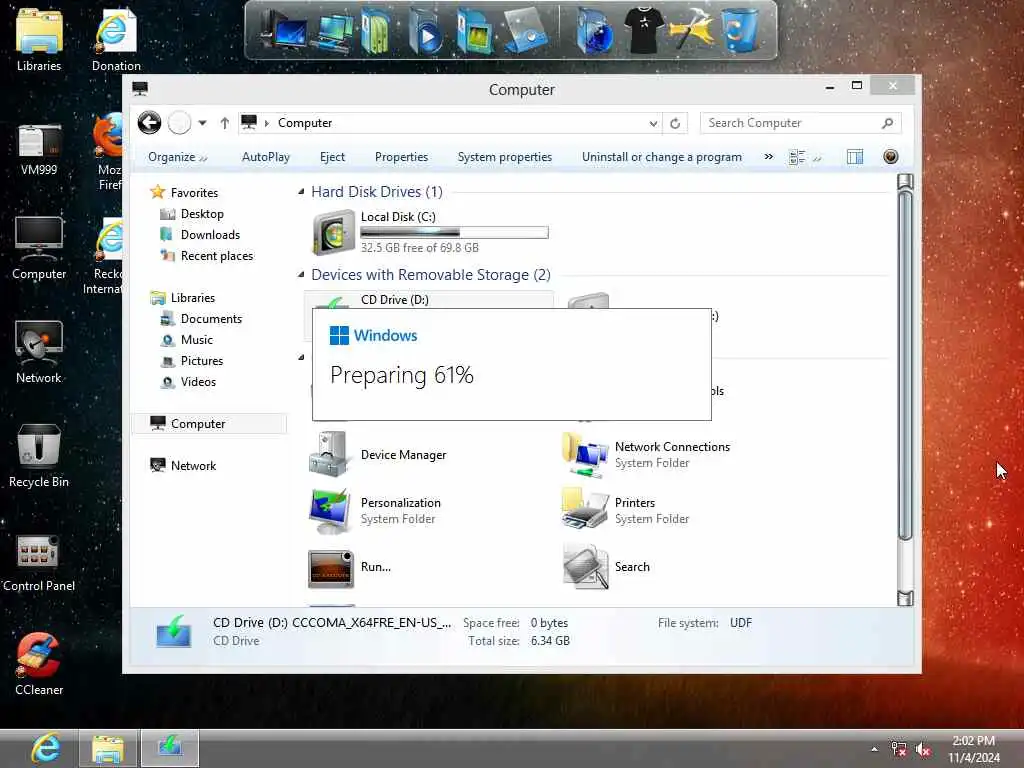Open the Recycle Bin desktop icon
This screenshot has height=768, width=1024.
[x=39, y=456]
